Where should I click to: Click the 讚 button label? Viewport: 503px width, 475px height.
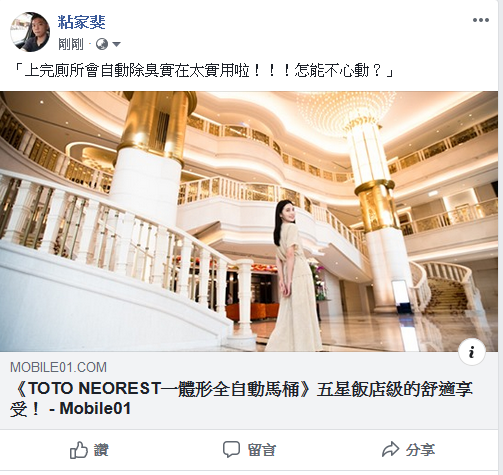point(101,450)
